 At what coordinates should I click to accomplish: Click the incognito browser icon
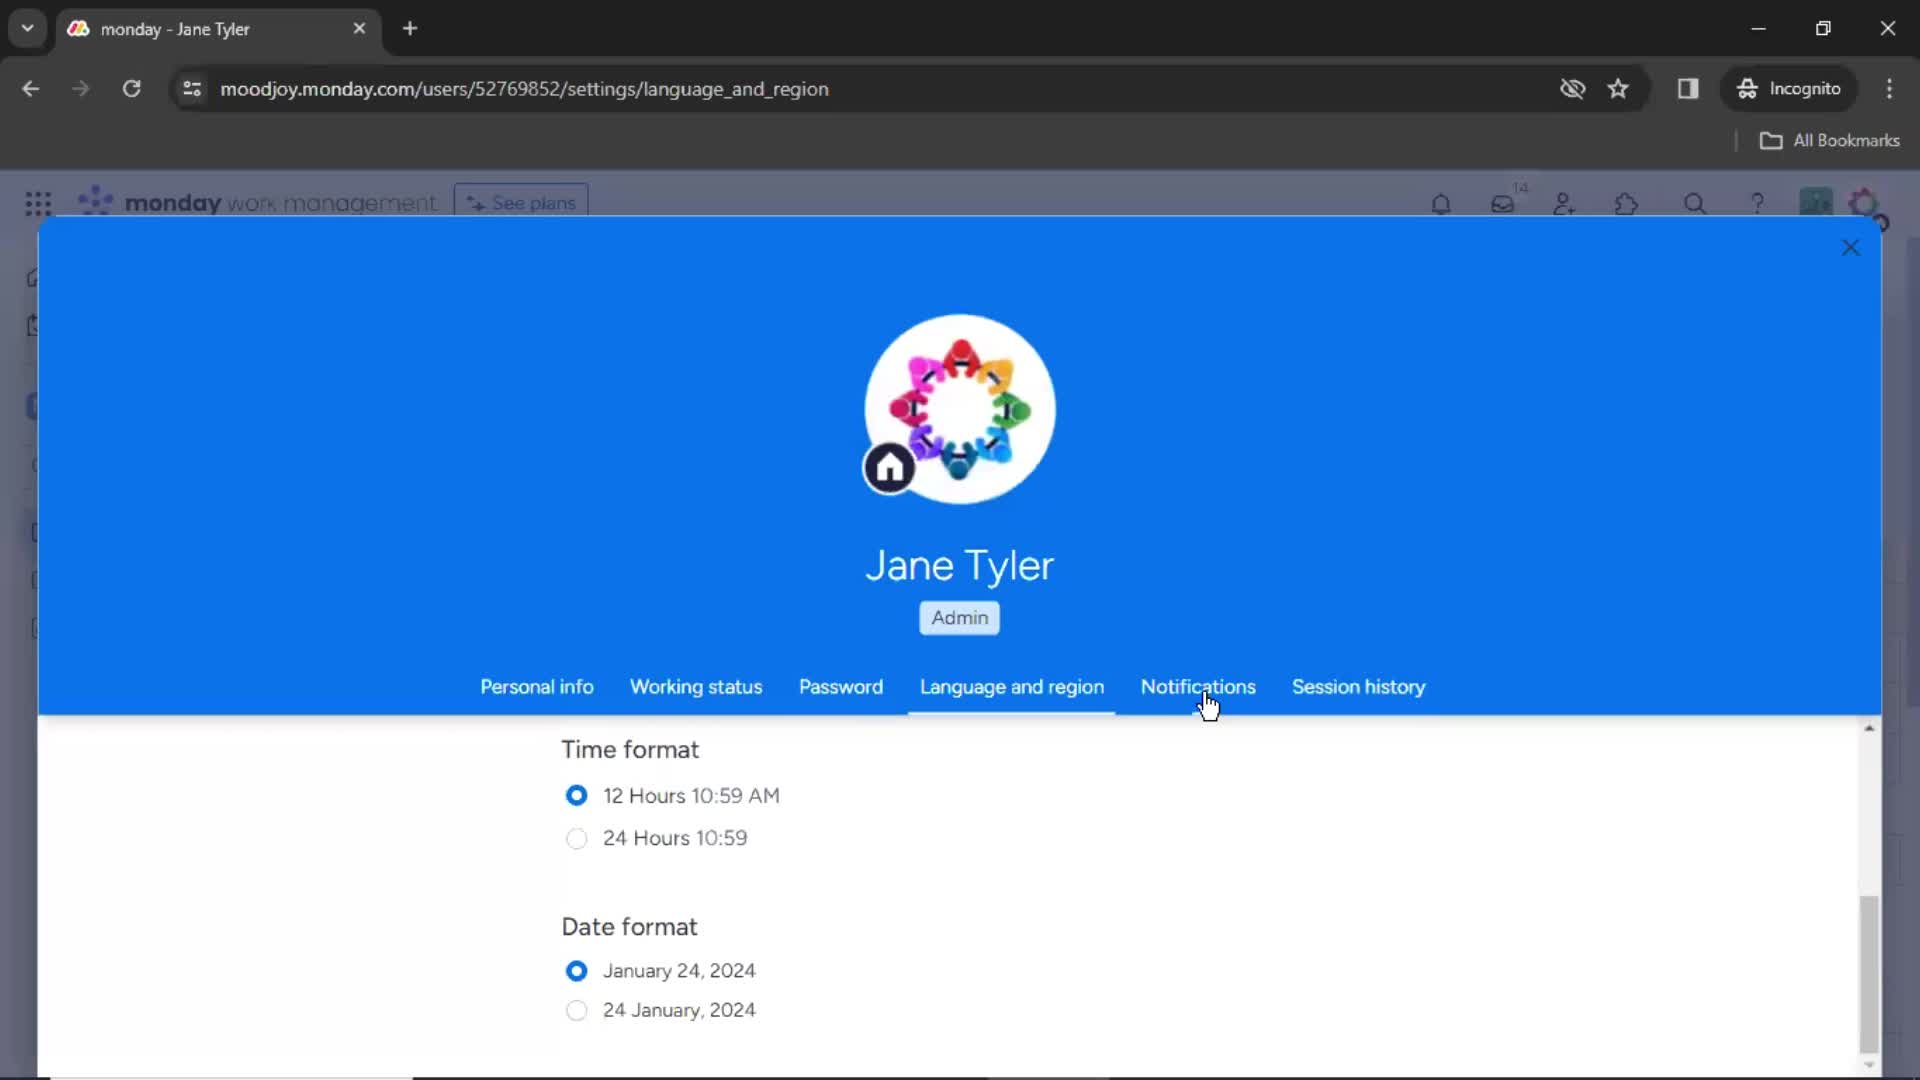1747,90
